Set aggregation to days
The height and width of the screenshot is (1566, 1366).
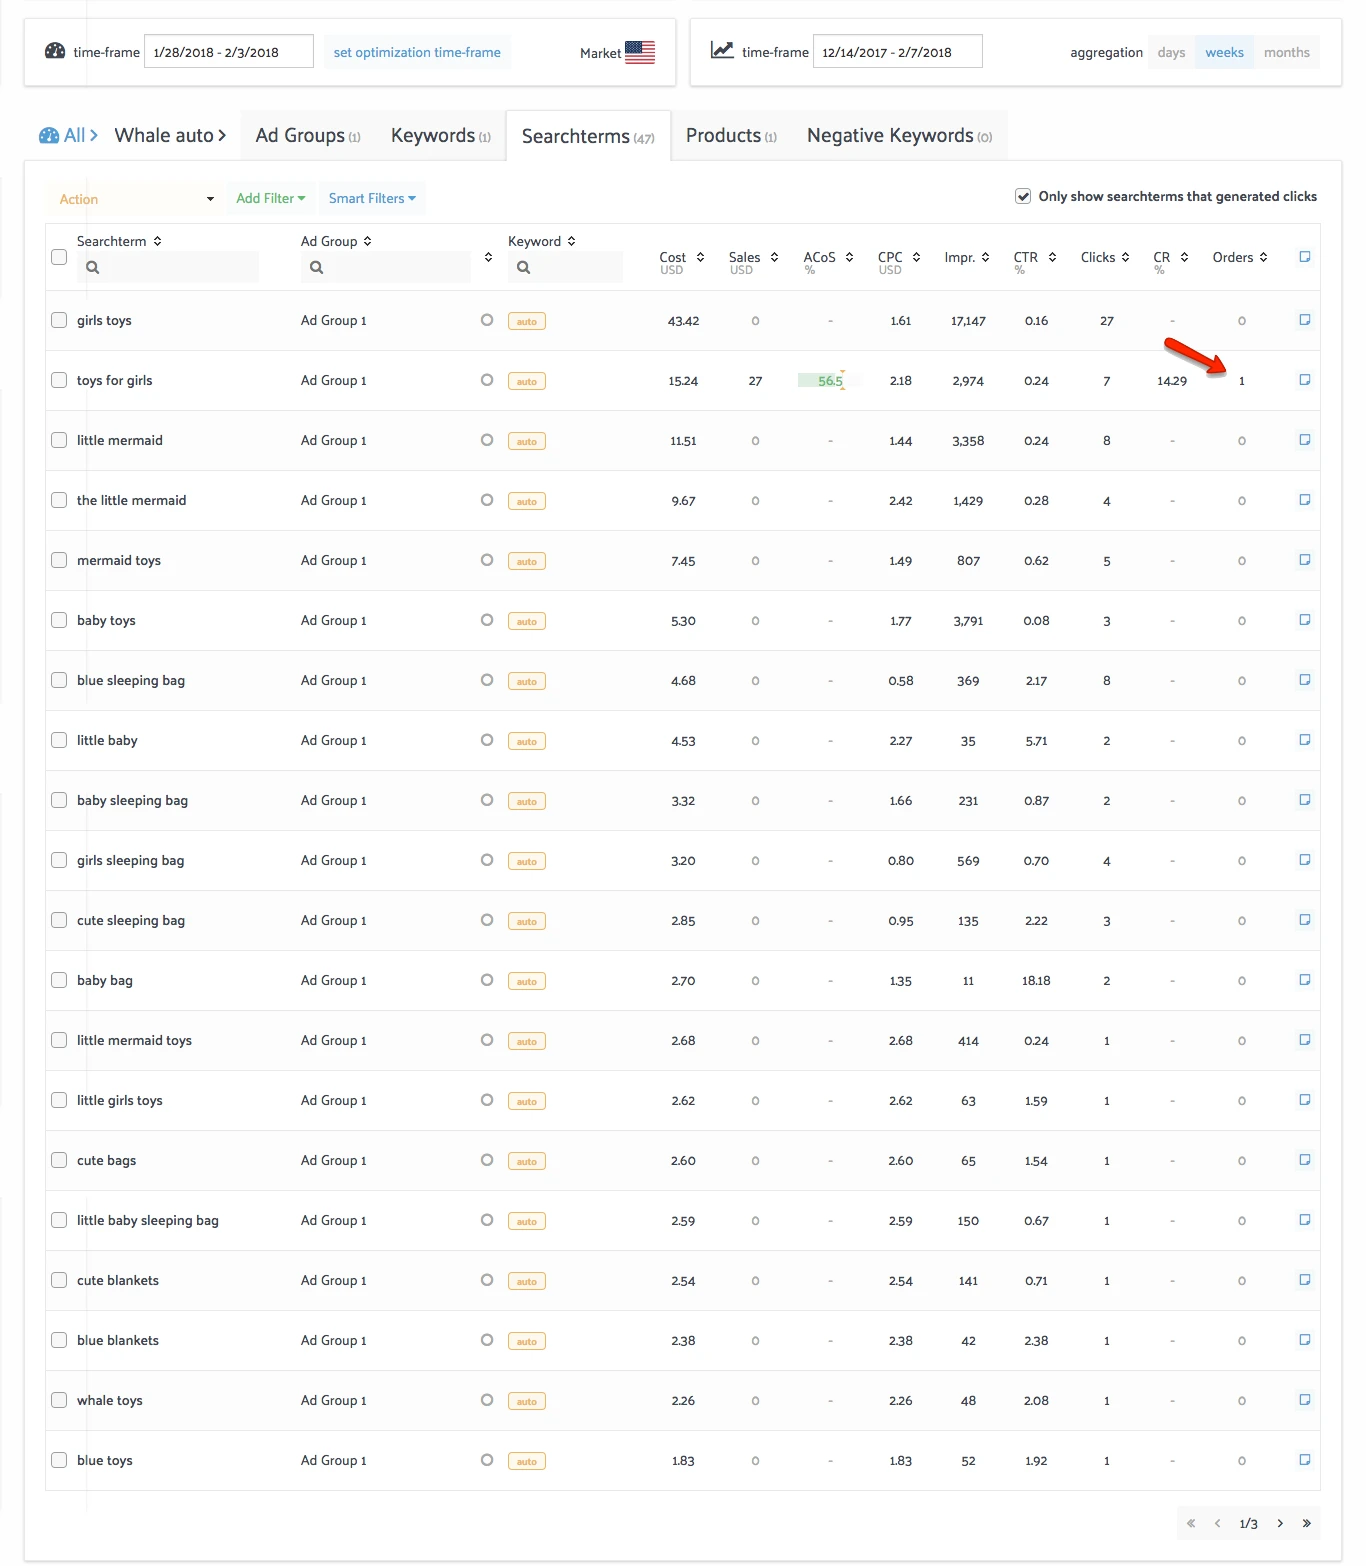1171,52
